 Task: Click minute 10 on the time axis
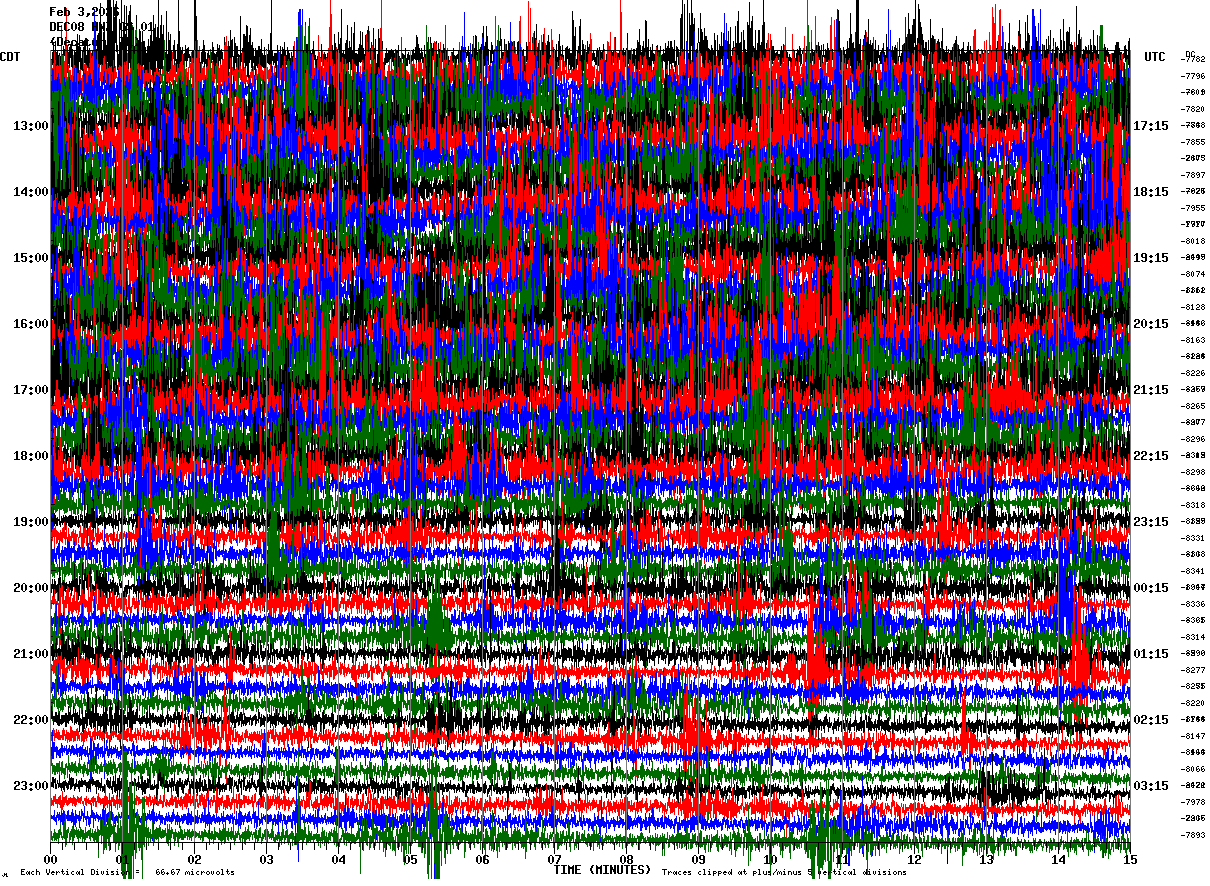[771, 860]
